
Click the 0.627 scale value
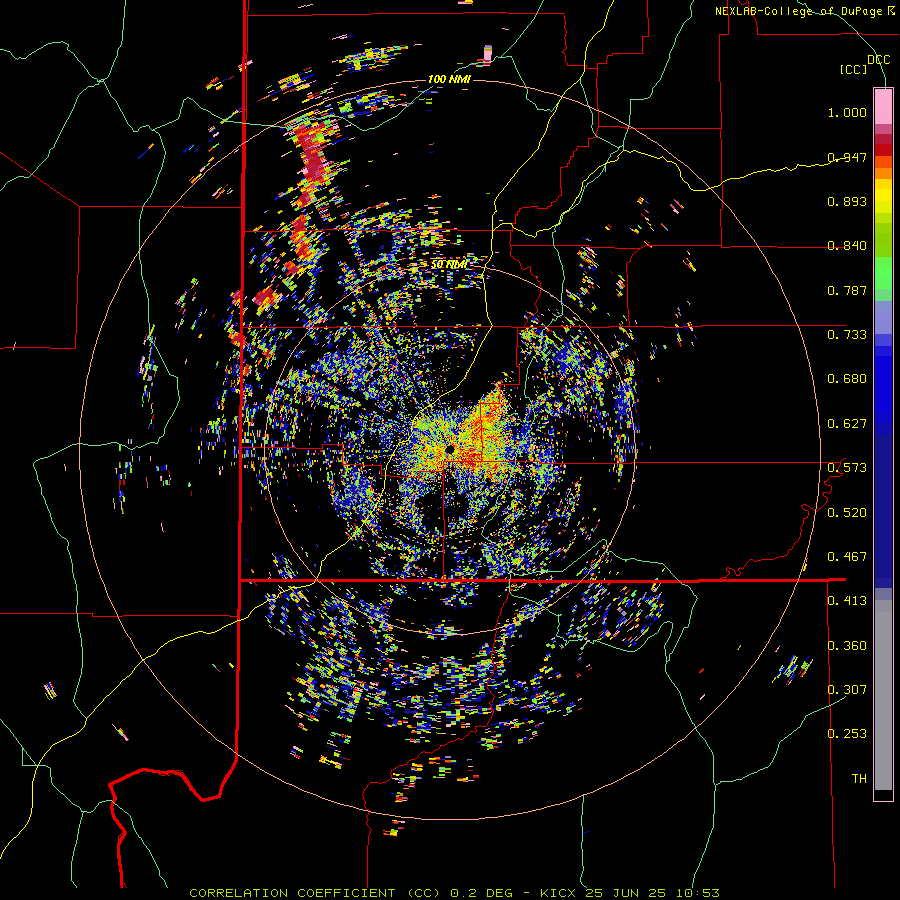(847, 424)
